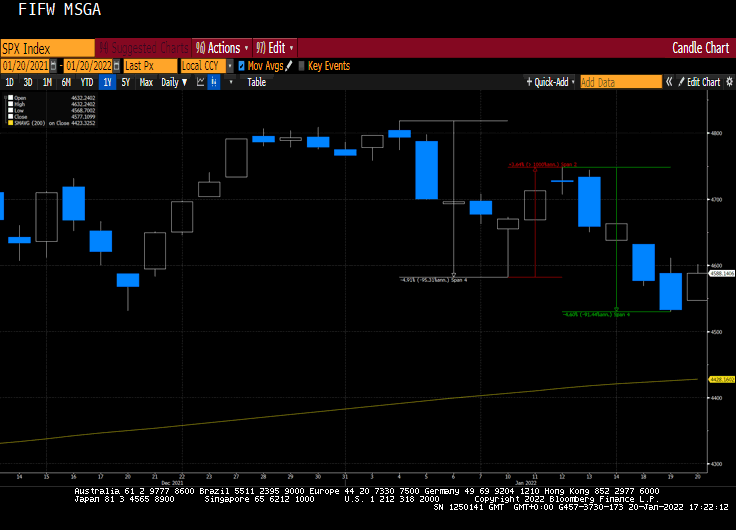Image resolution: width=736 pixels, height=530 pixels.
Task: Open chart settings gear icon
Action: (x=729, y=82)
